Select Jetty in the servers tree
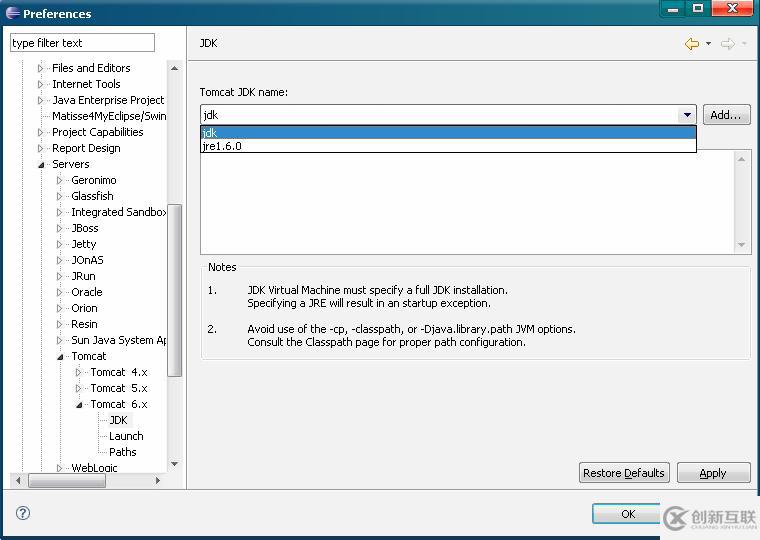This screenshot has width=760, height=540. 84,244
